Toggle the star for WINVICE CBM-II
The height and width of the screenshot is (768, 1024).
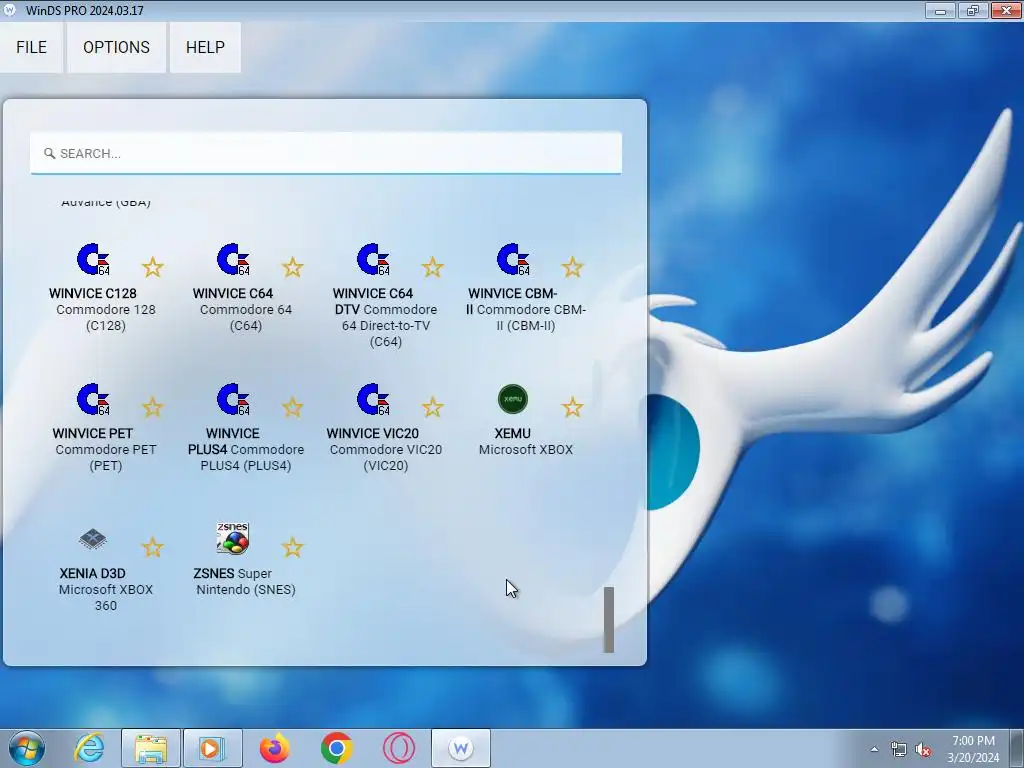click(x=572, y=267)
